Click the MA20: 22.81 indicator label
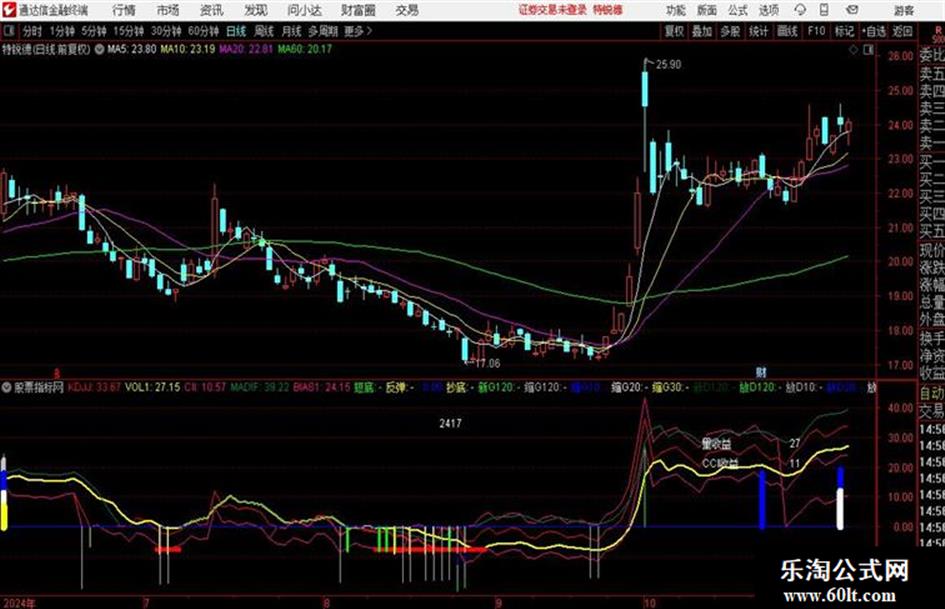945x609 pixels. point(246,49)
